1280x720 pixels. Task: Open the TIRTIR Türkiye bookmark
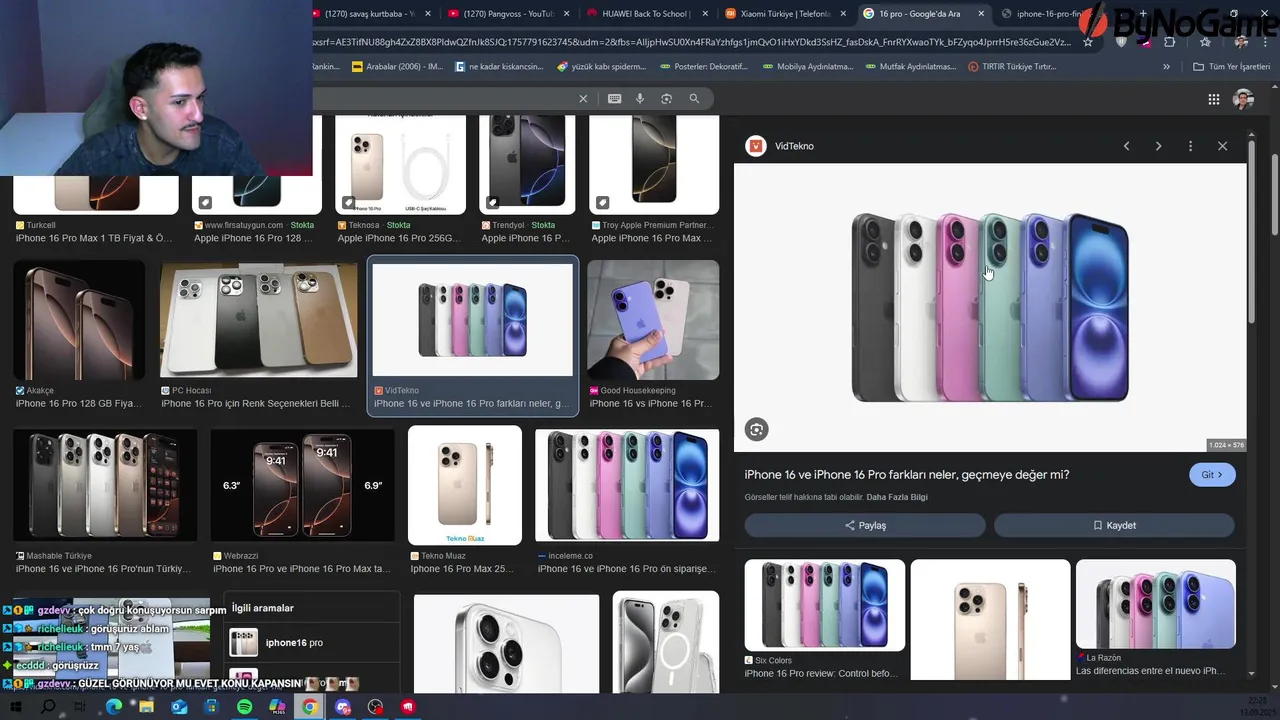(x=1012, y=67)
